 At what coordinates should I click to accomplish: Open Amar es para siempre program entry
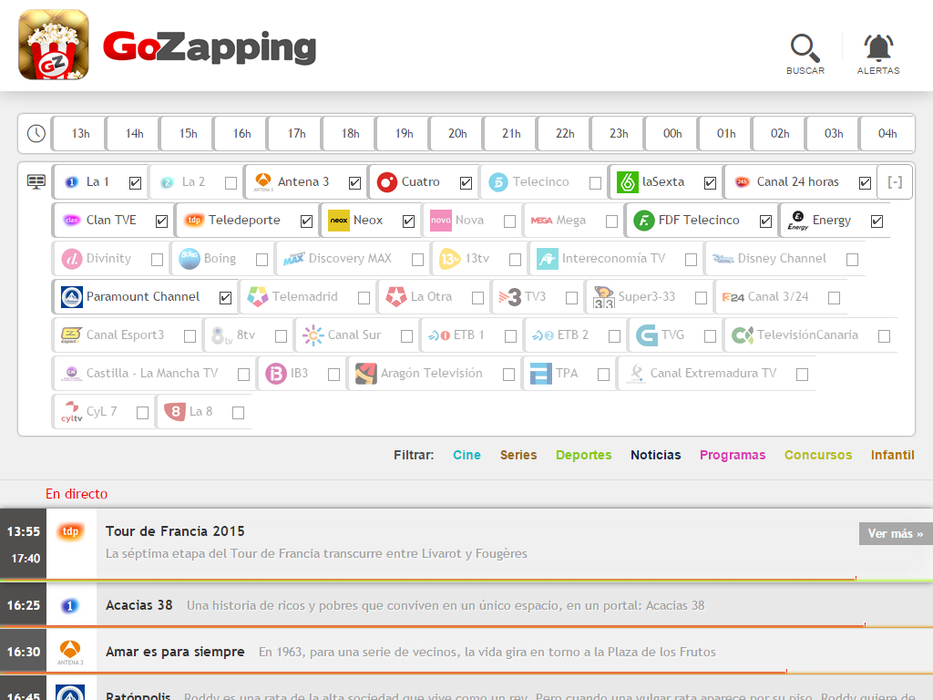tap(175, 652)
